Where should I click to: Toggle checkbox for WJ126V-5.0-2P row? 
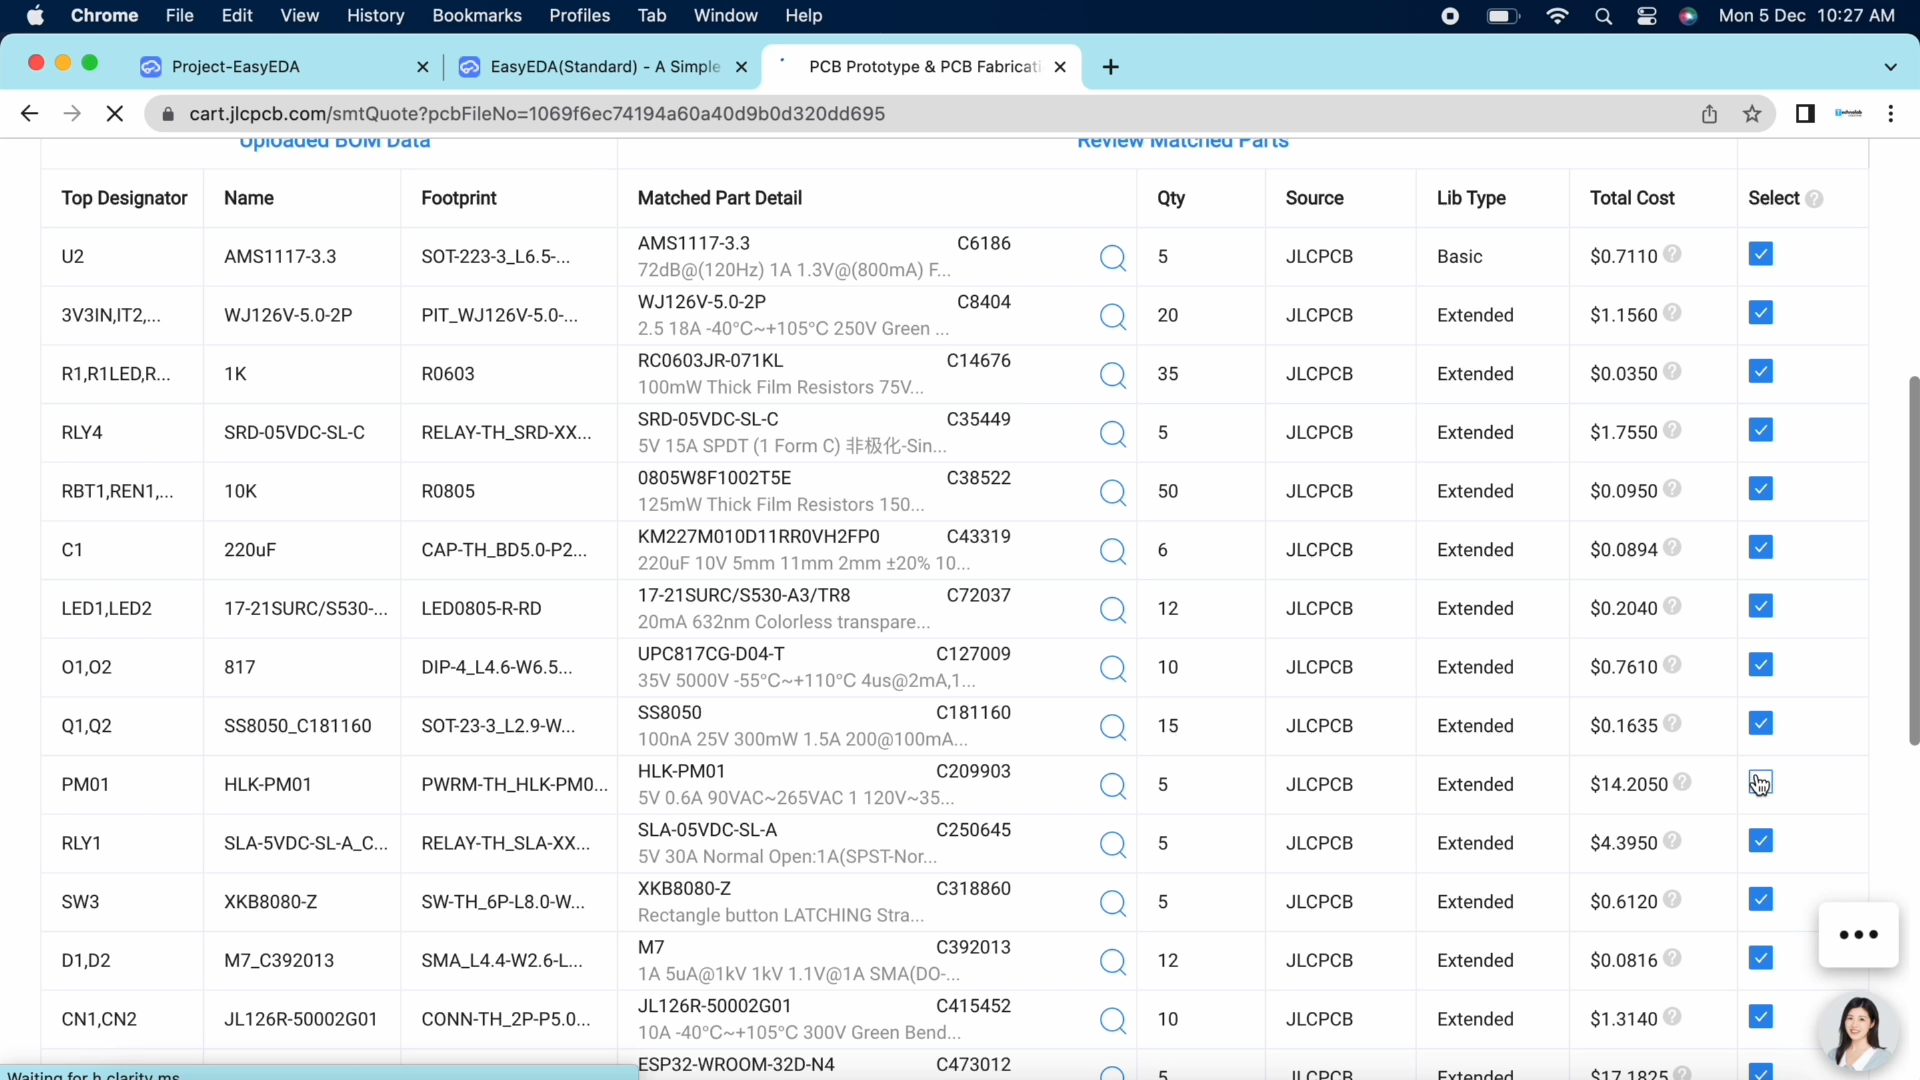pyautogui.click(x=1761, y=313)
